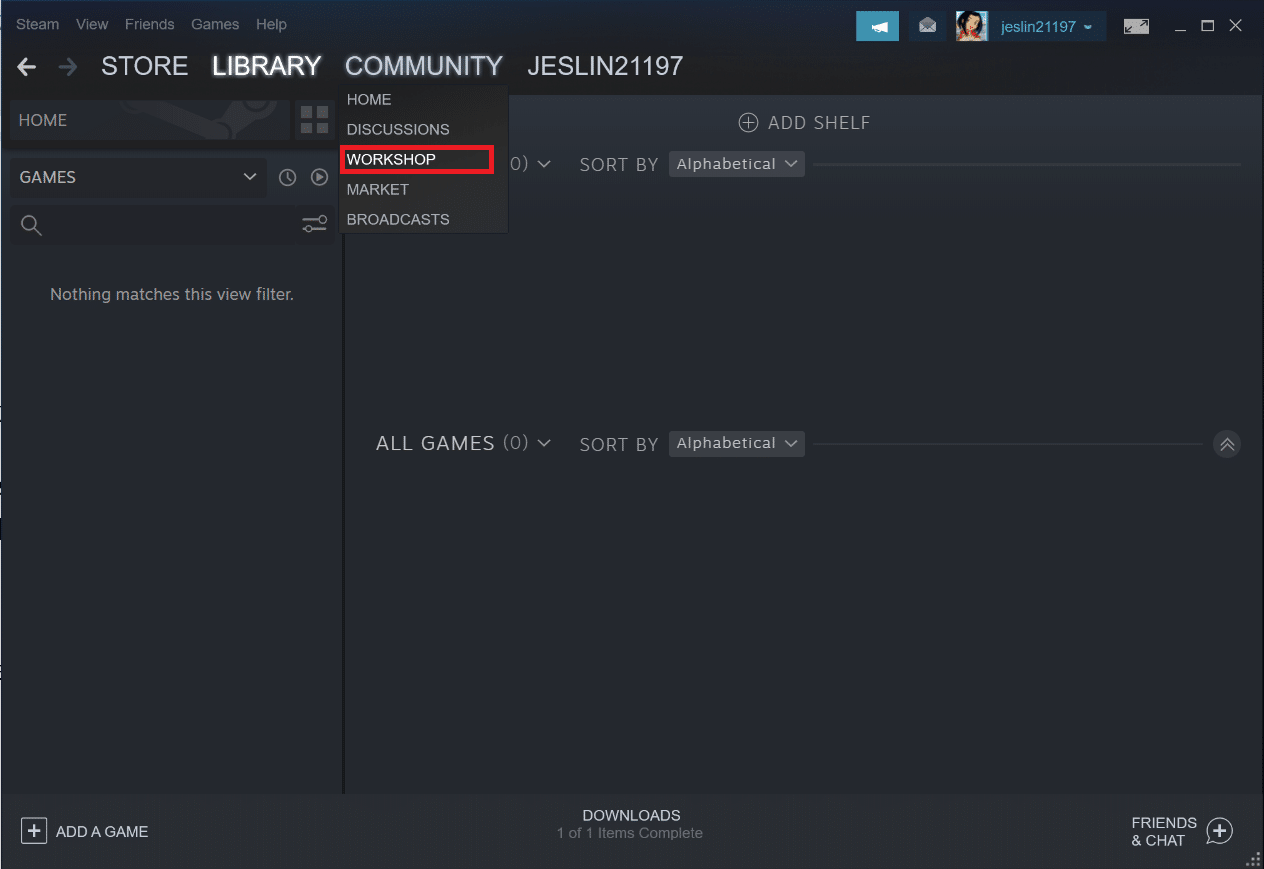Go to the LIBRARY tab
This screenshot has height=869, width=1264.
[267, 66]
